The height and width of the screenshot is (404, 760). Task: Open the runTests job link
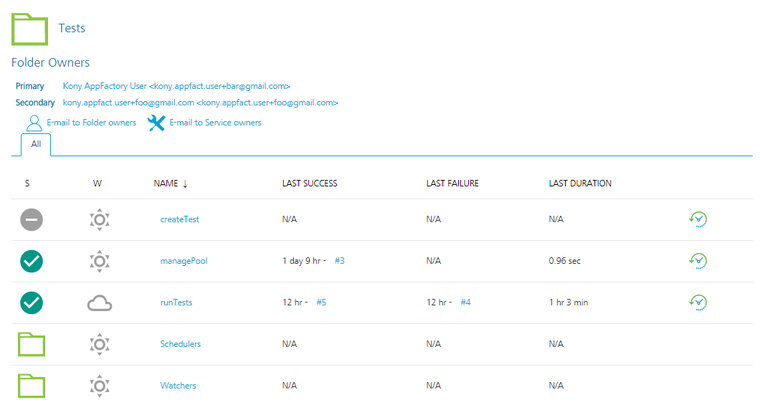pyautogui.click(x=176, y=302)
